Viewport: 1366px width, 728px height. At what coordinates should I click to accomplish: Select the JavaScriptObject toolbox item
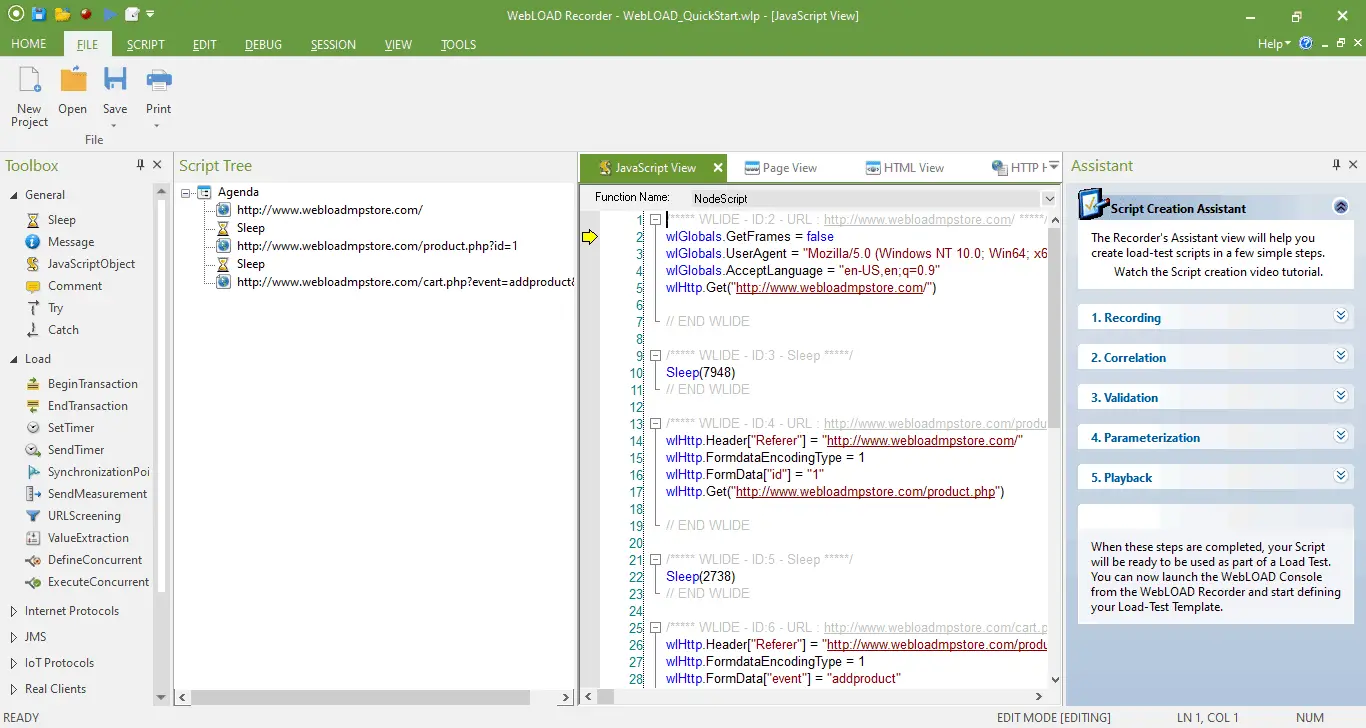pyautogui.click(x=91, y=264)
